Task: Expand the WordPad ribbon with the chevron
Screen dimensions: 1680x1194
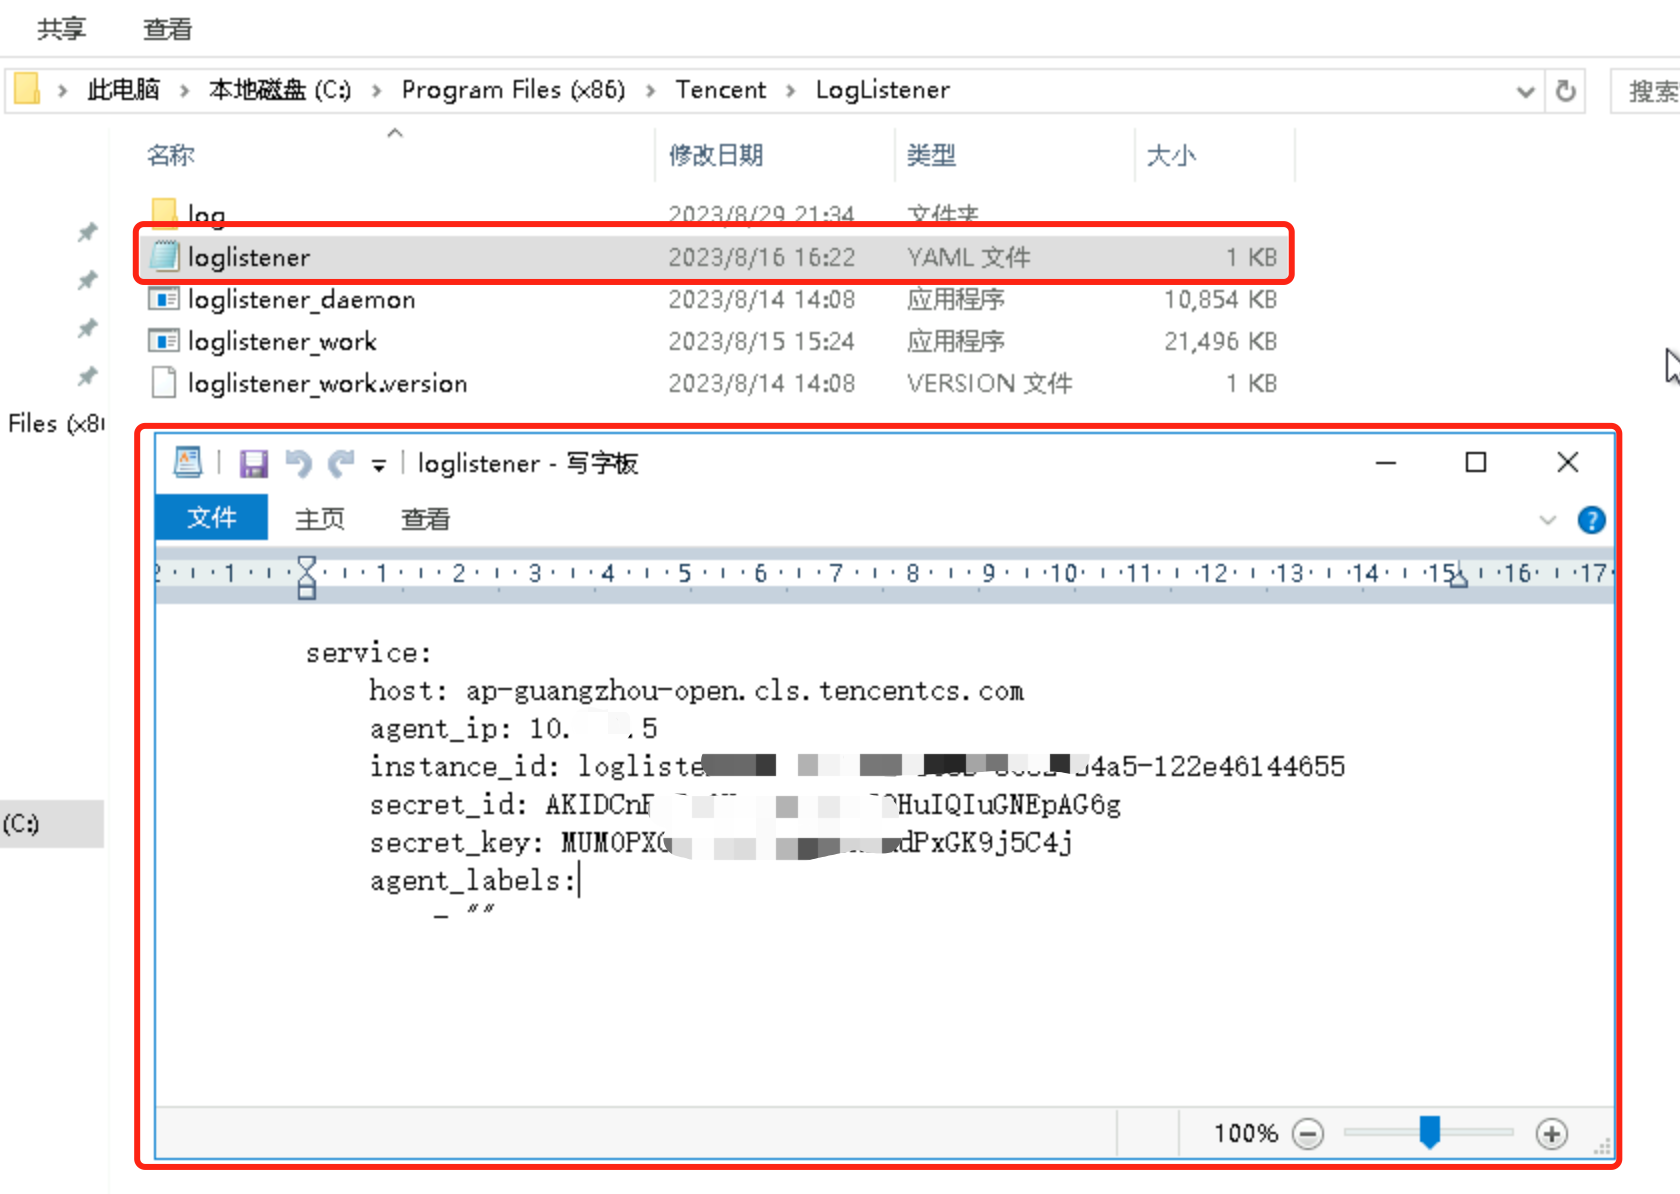Action: tap(1548, 520)
